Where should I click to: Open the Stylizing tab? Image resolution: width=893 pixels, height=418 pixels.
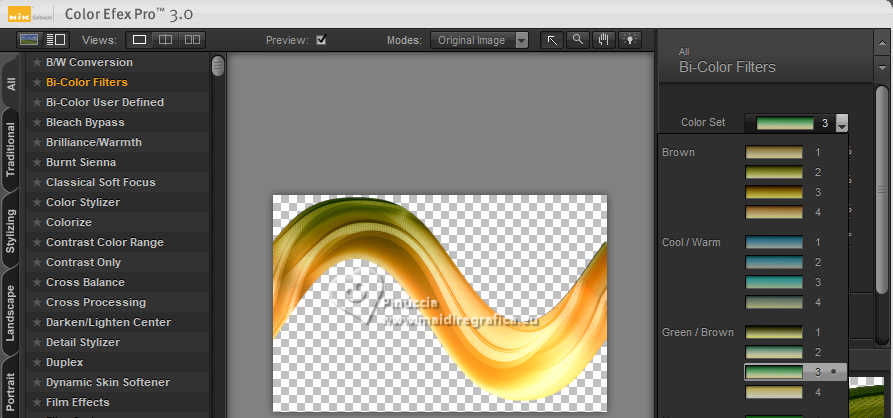point(11,231)
